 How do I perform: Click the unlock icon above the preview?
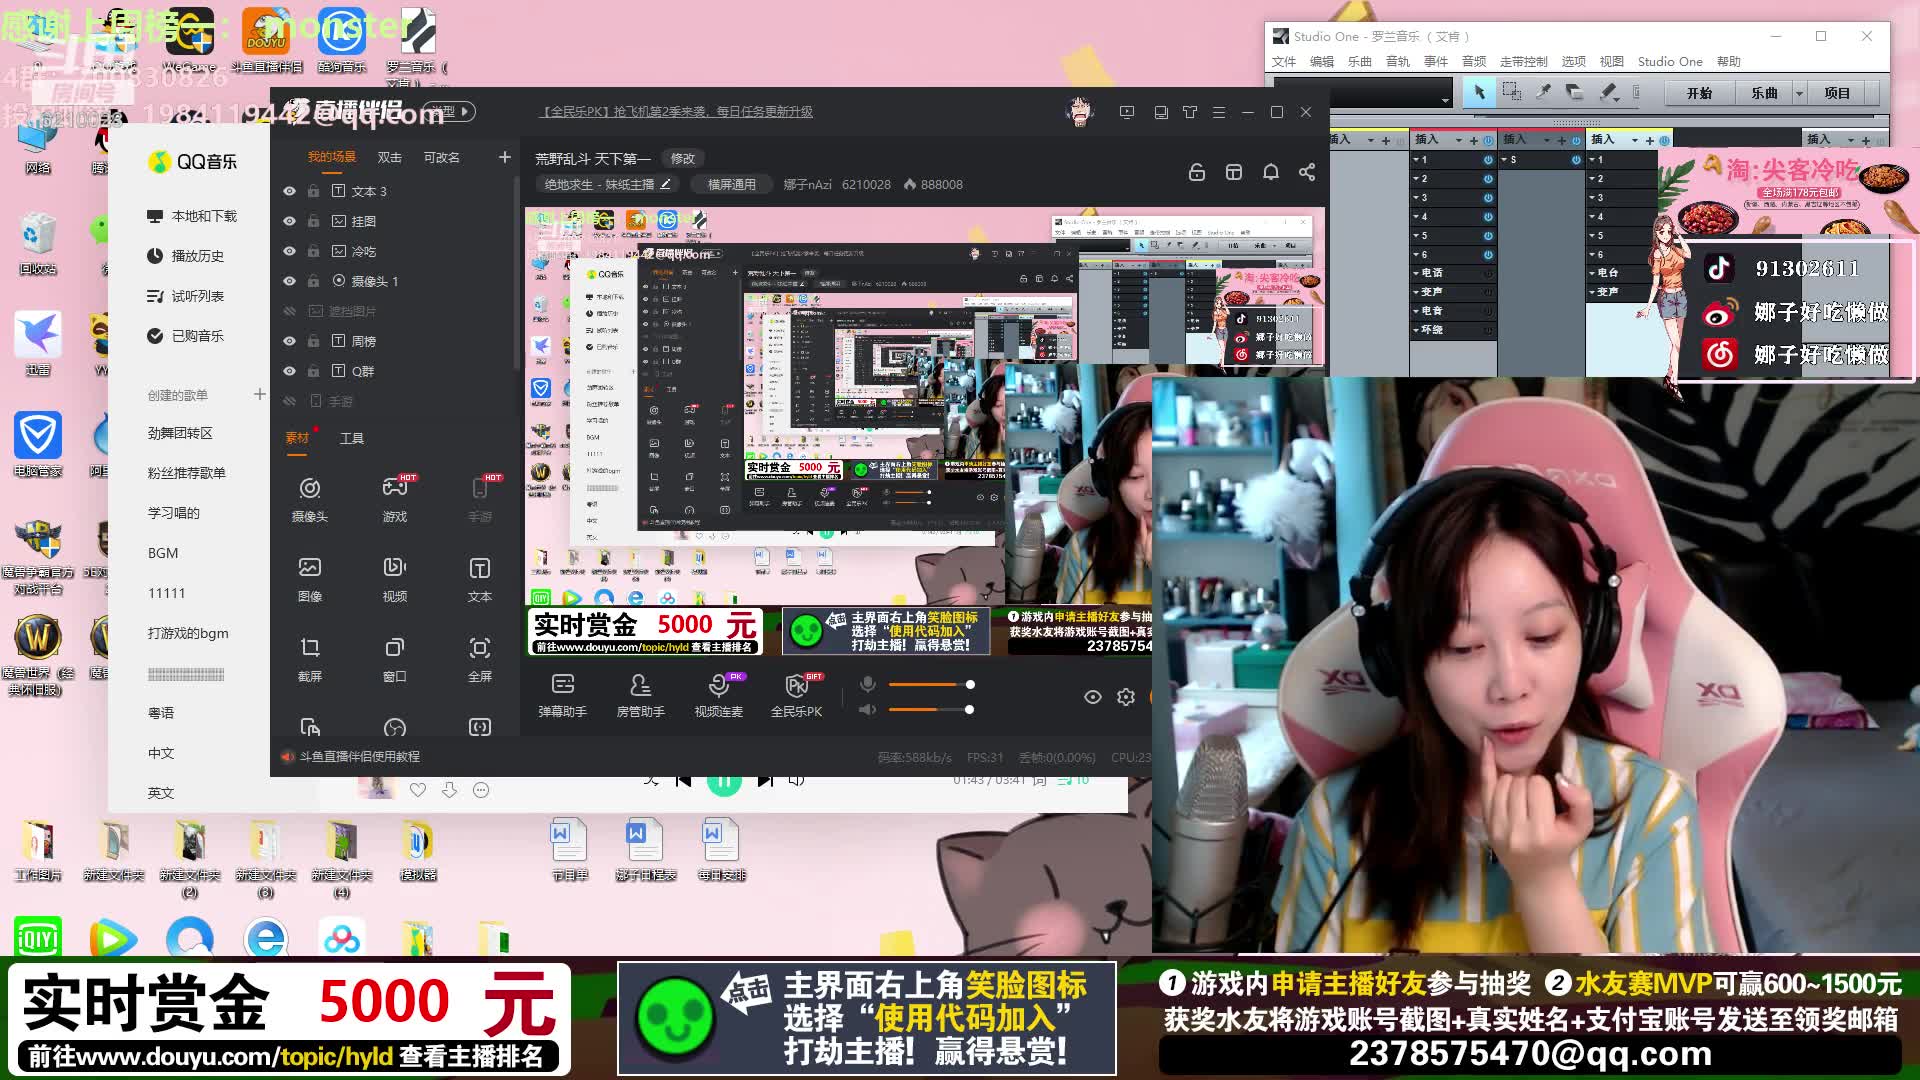pos(1197,172)
